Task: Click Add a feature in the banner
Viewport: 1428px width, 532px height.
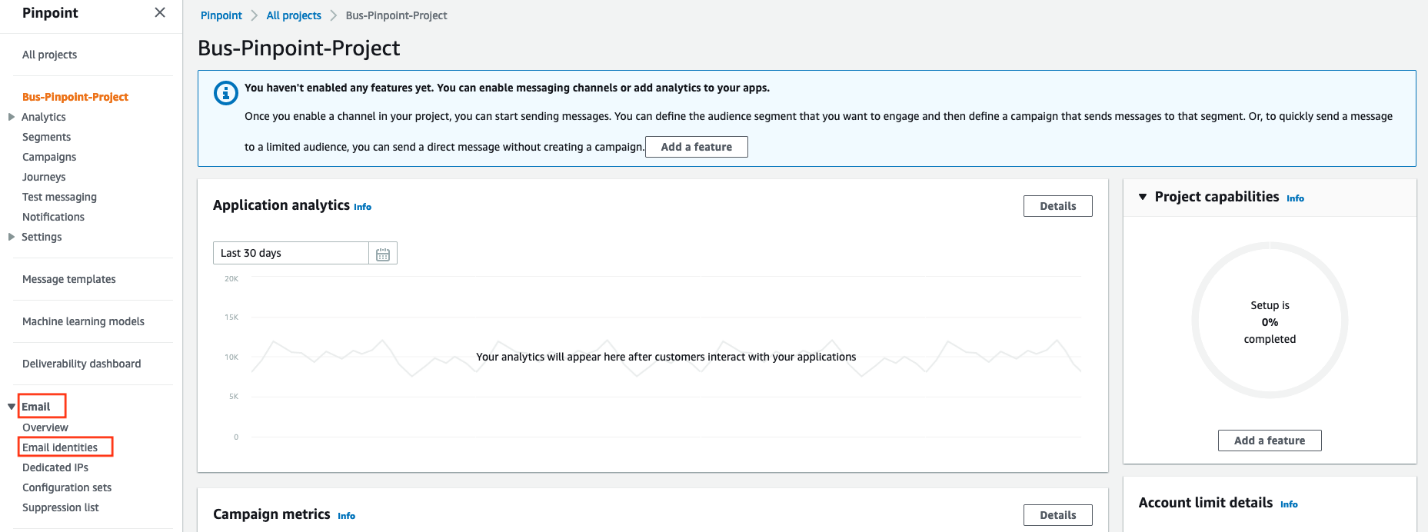Action: point(697,147)
